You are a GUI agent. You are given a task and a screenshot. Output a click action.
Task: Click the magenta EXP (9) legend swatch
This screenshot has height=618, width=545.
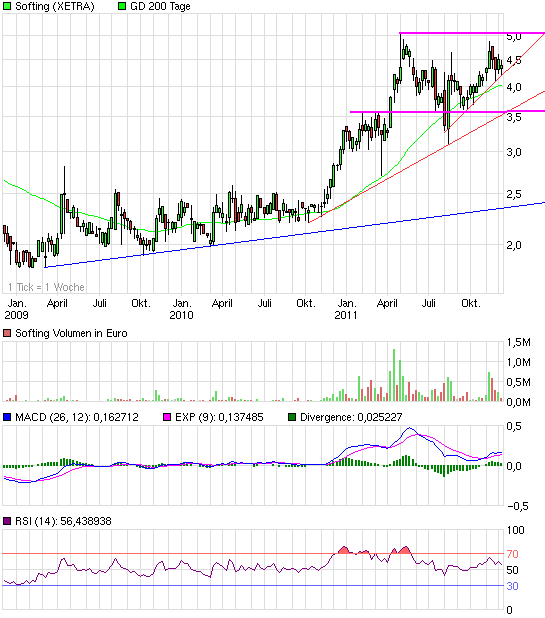(167, 417)
